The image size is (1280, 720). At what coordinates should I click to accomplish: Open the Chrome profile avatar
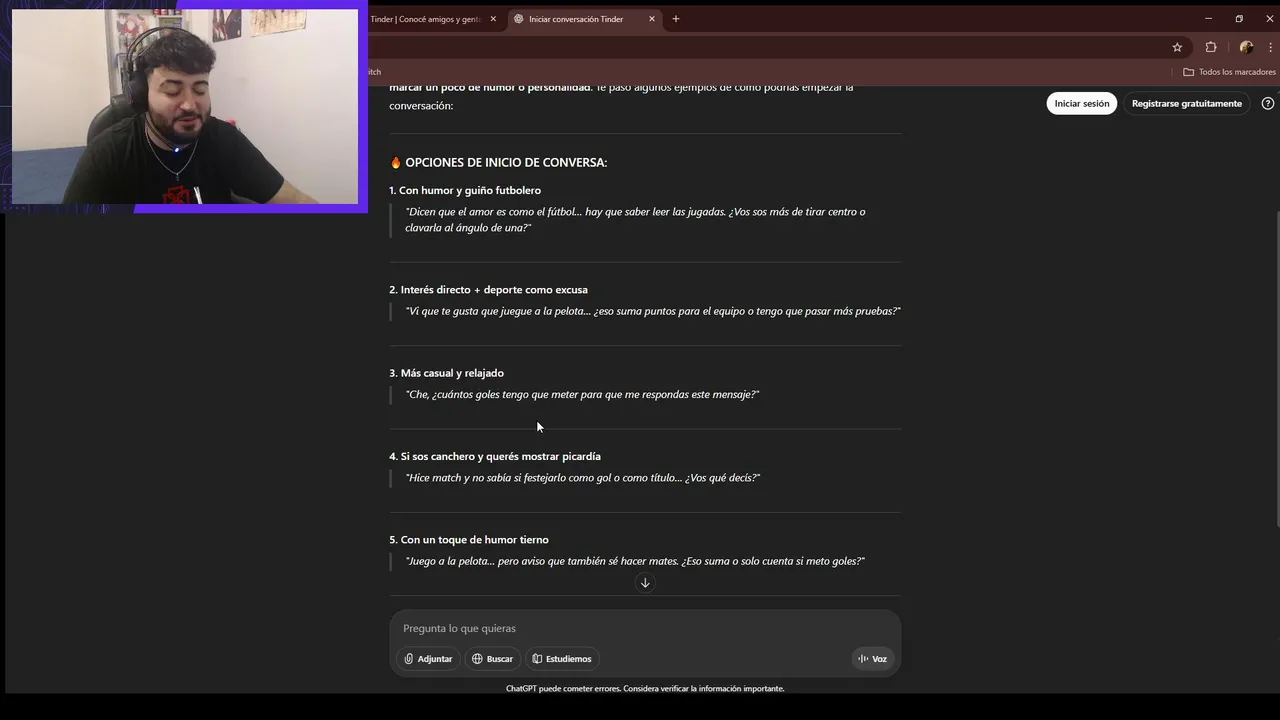pyautogui.click(x=1246, y=47)
